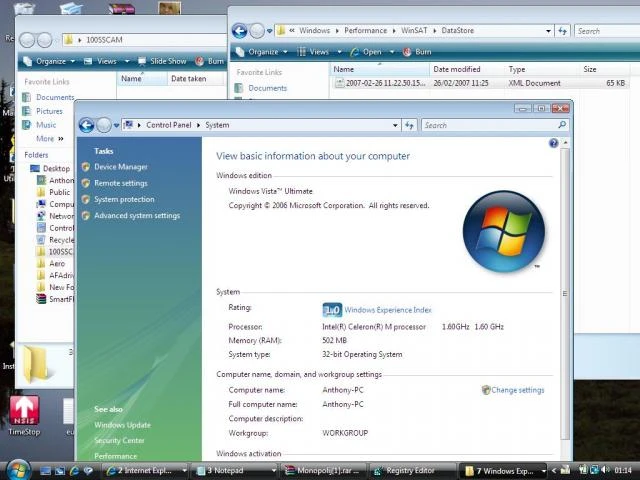Open Device Manager task link

(x=121, y=167)
